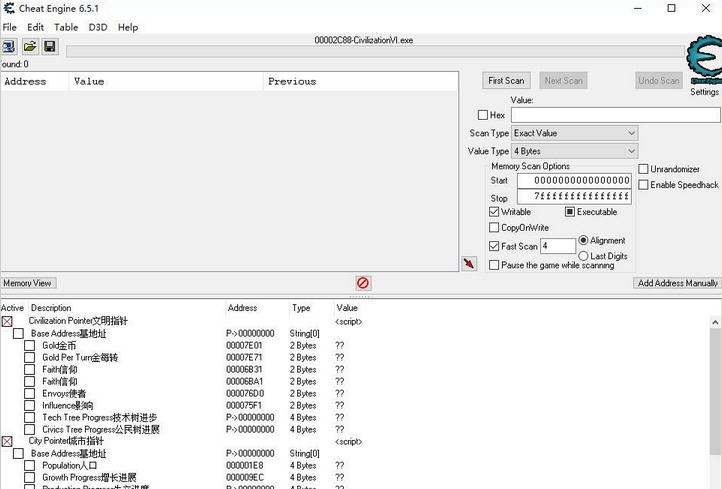This screenshot has height=489, width=722.
Task: Focus the scan Value input field
Action: (x=616, y=115)
